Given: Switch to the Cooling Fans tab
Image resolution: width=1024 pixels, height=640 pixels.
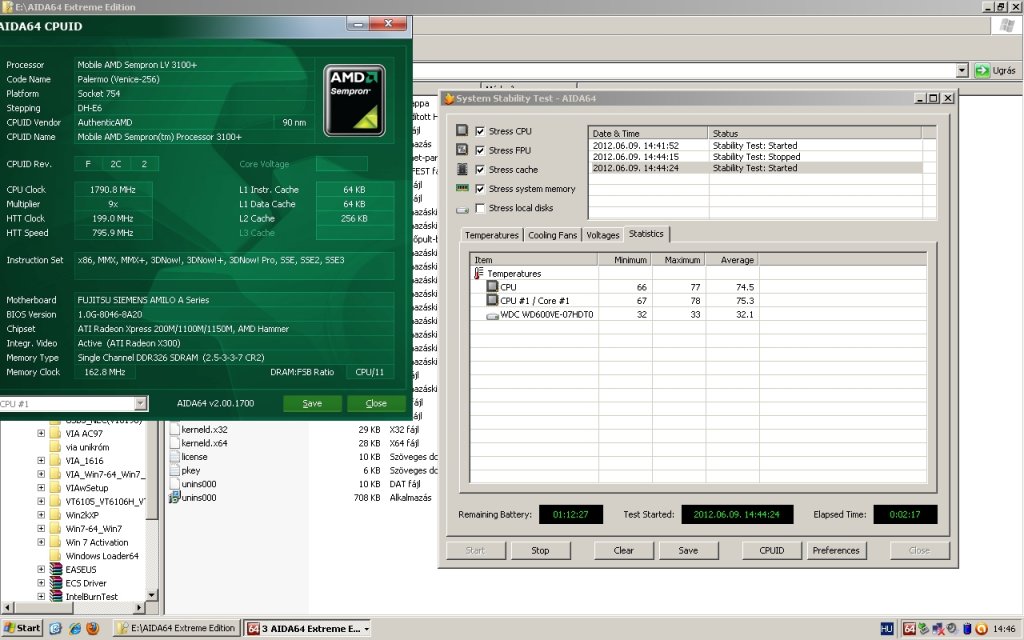Looking at the screenshot, I should click(552, 235).
